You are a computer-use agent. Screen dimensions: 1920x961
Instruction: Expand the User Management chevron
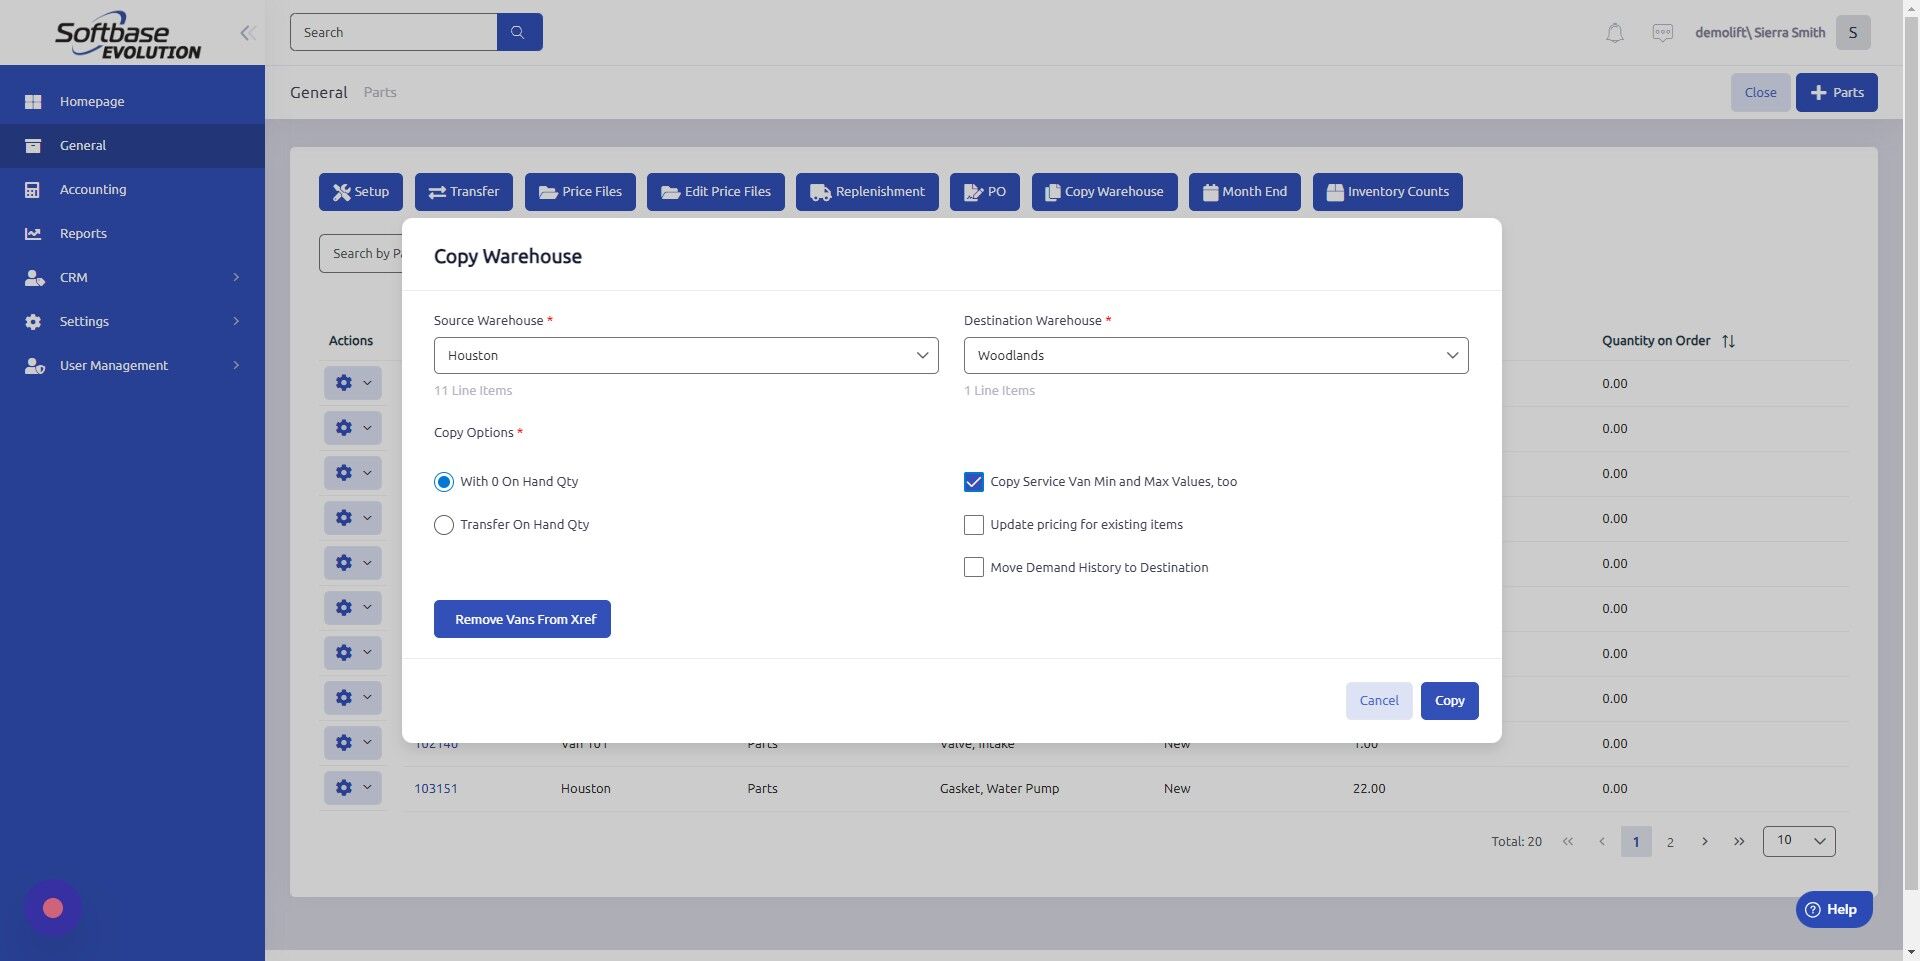click(x=236, y=366)
